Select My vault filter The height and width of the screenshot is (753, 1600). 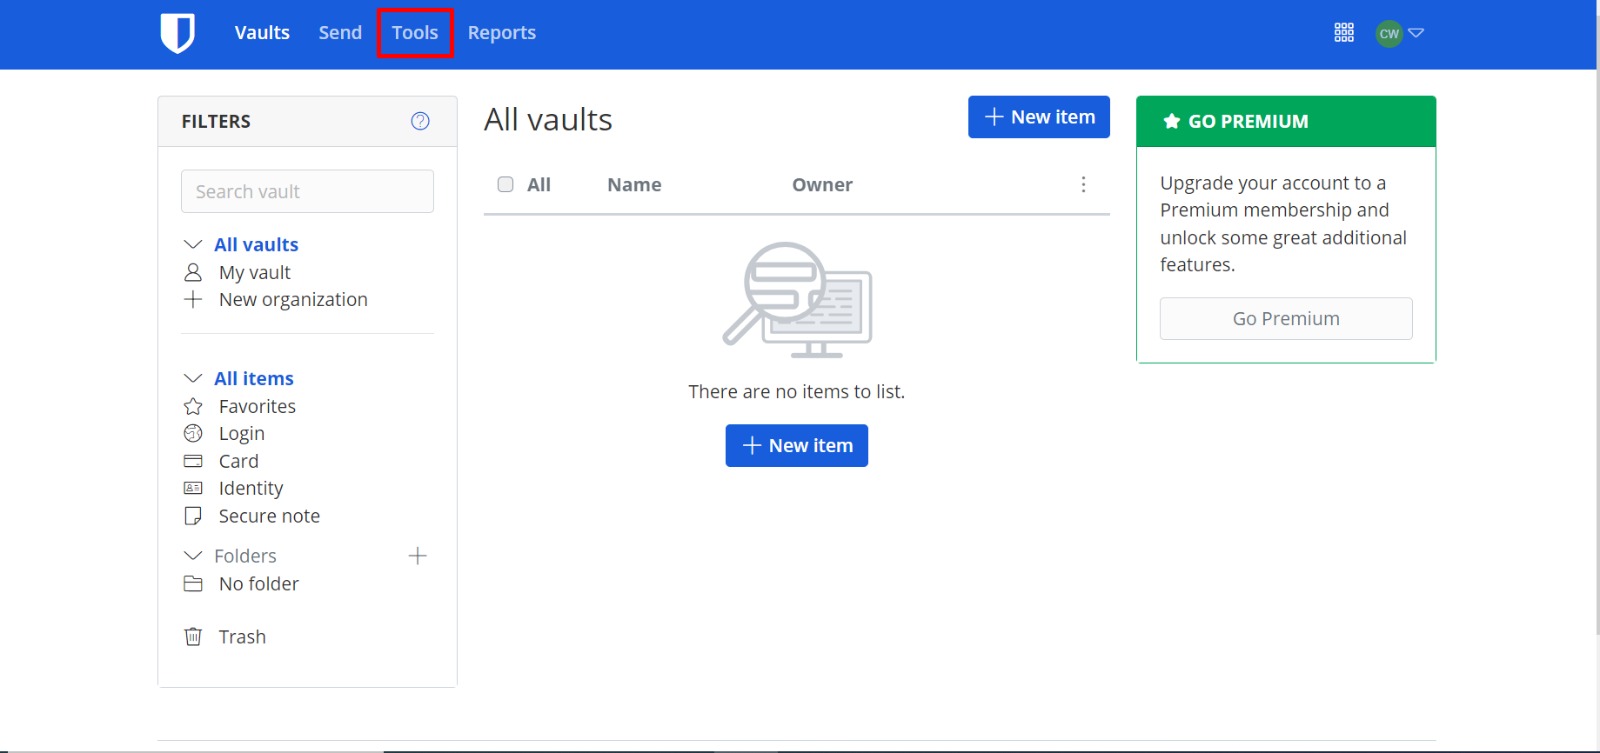click(255, 272)
